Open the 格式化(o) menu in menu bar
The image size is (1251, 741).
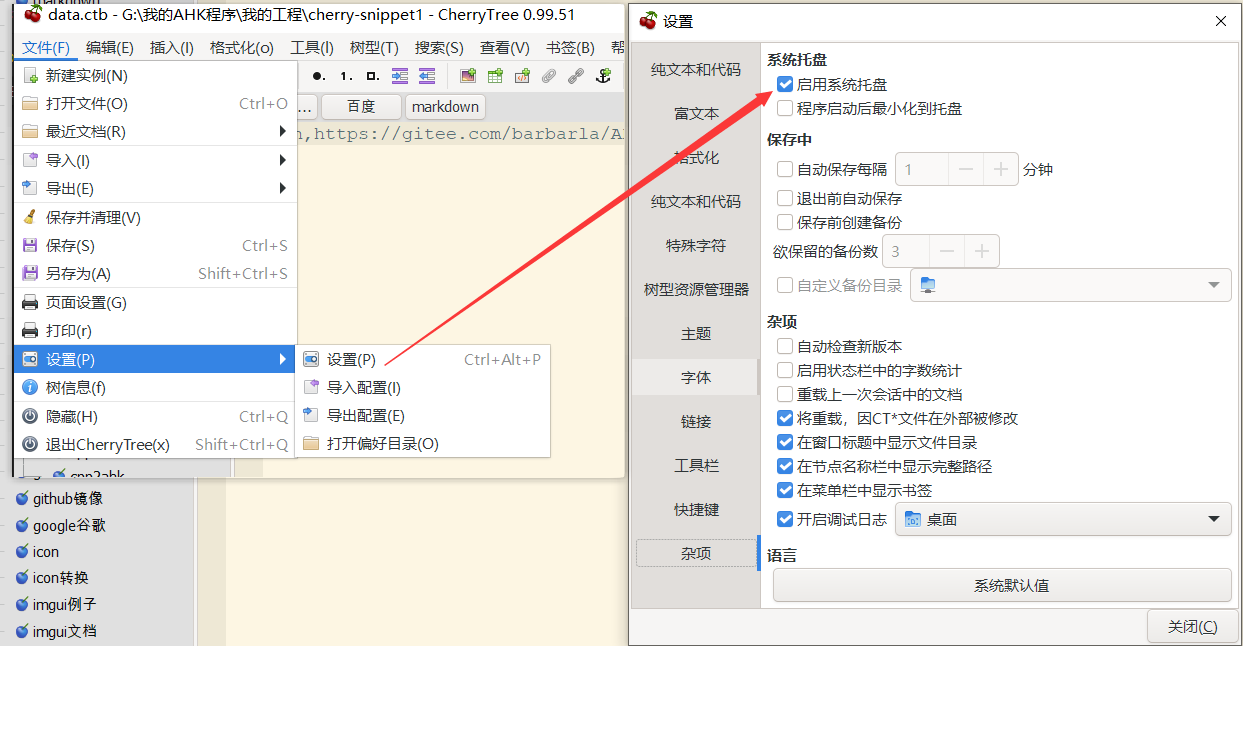[241, 48]
